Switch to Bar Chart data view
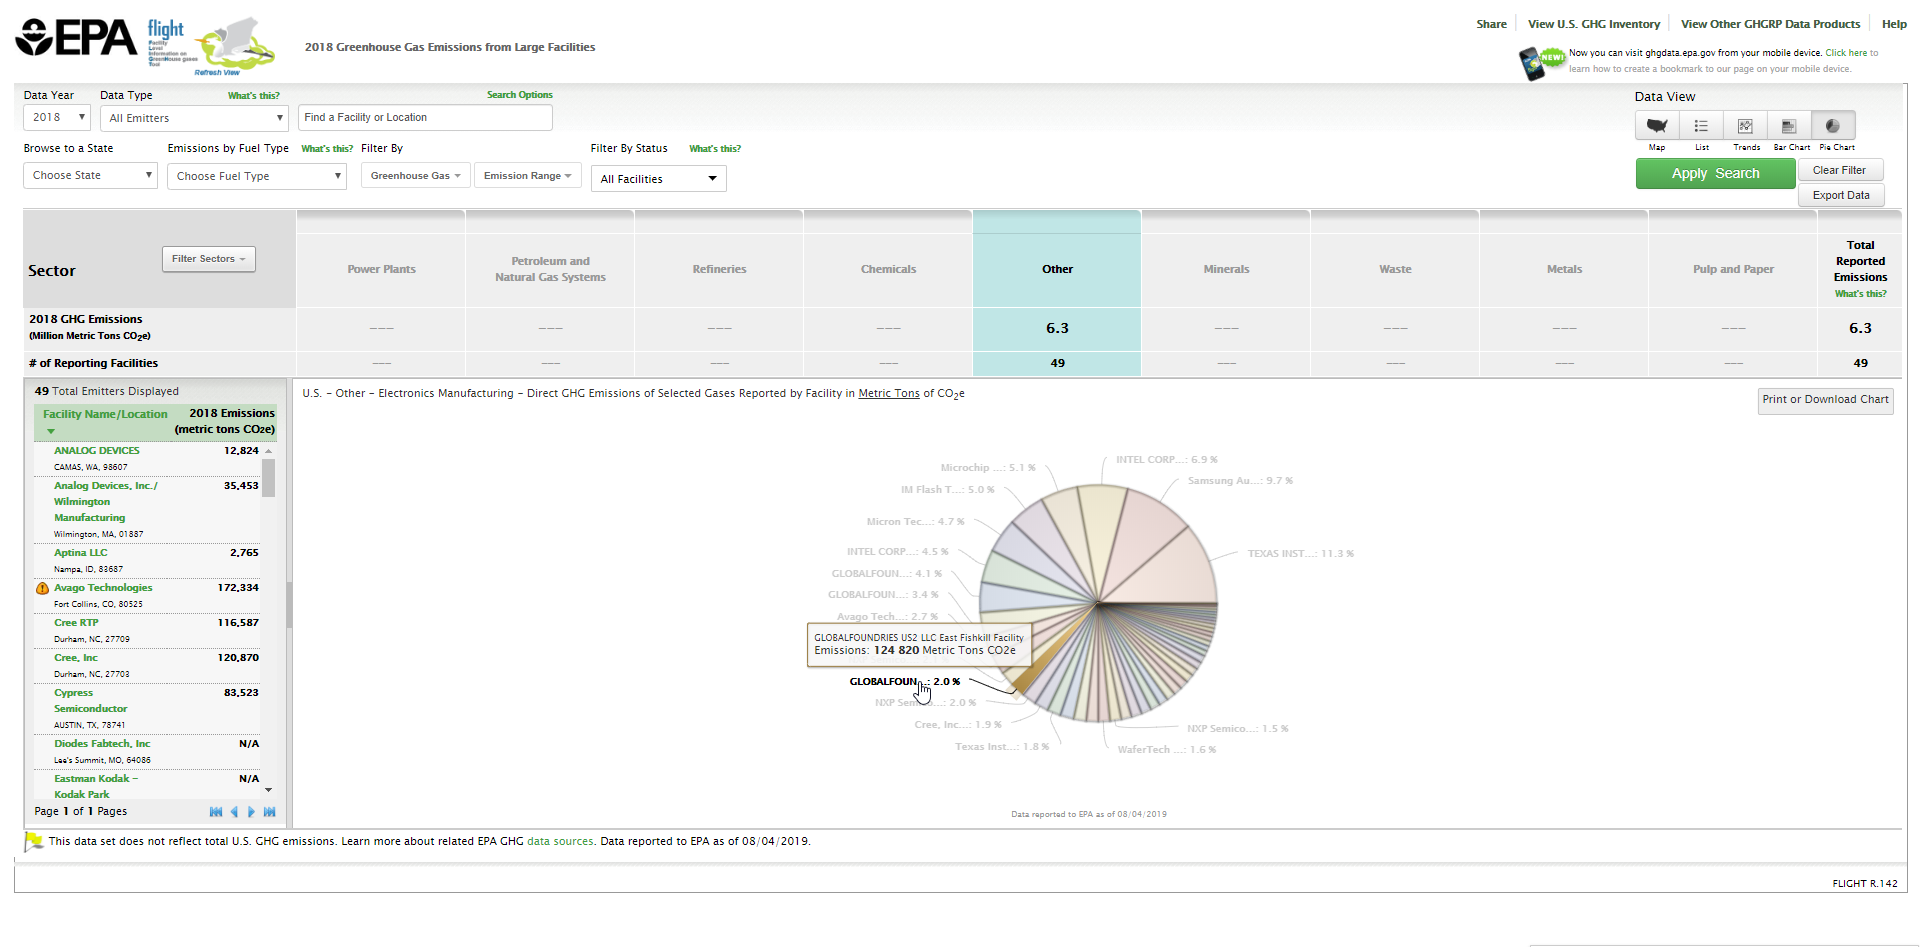The height and width of the screenshot is (947, 1920). [1789, 126]
